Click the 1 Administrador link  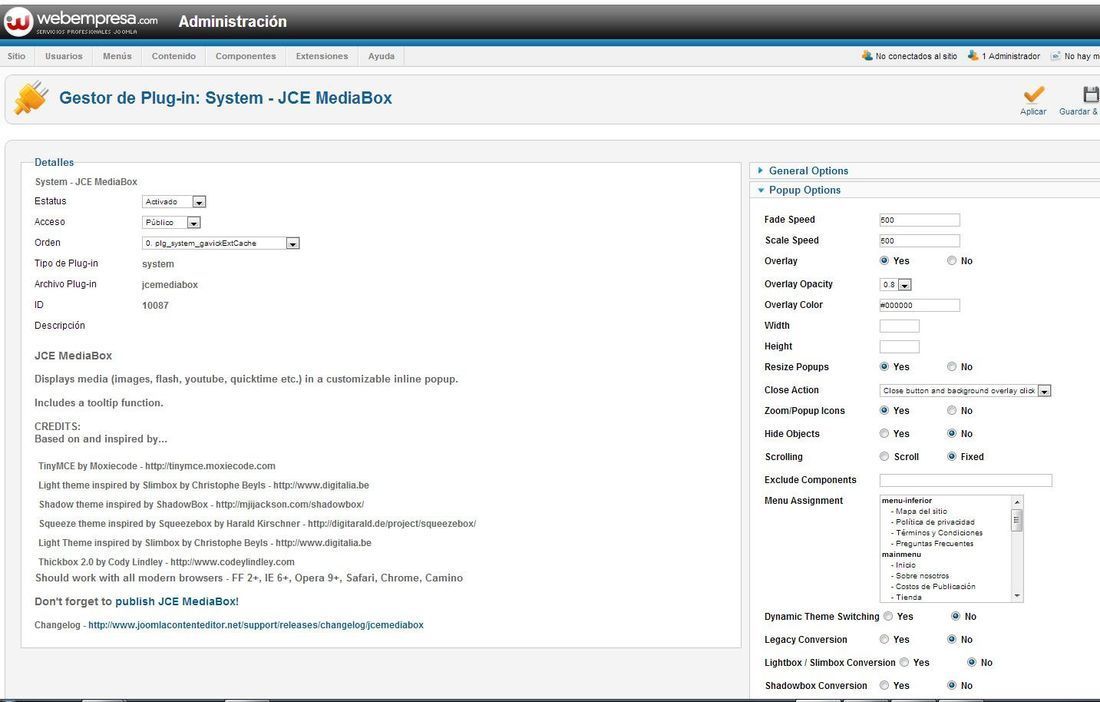point(1011,56)
